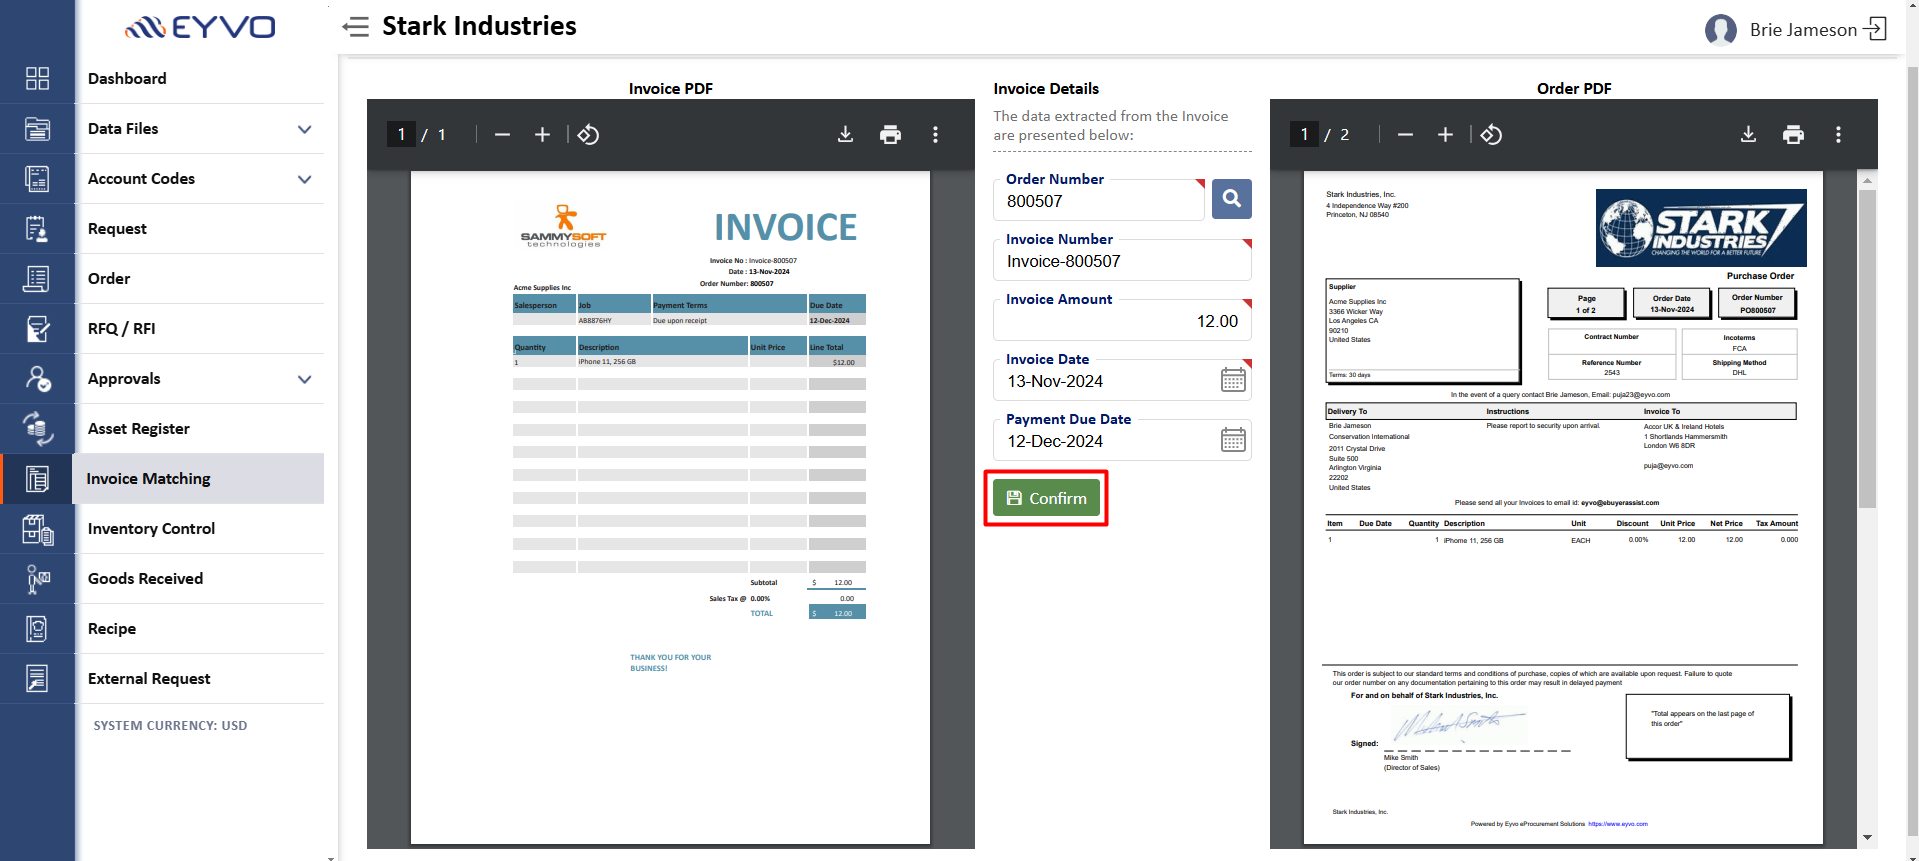Zoom in the Order PDF
1919x861 pixels.
[x=1445, y=135]
